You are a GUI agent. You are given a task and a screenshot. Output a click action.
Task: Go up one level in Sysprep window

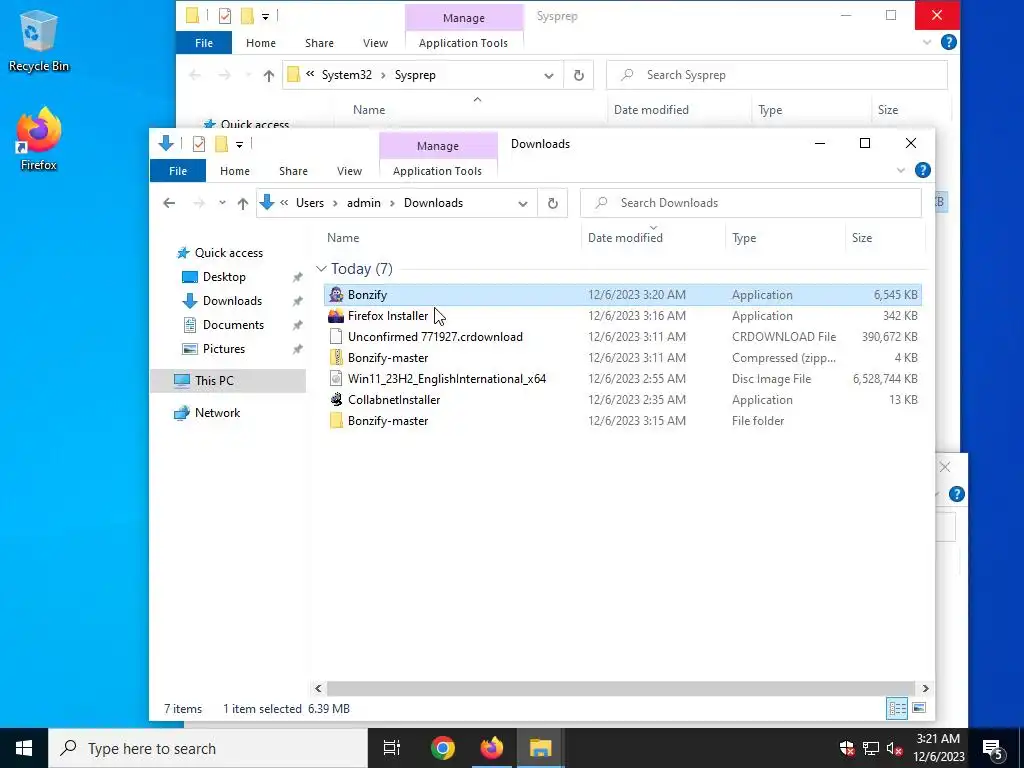(x=268, y=75)
